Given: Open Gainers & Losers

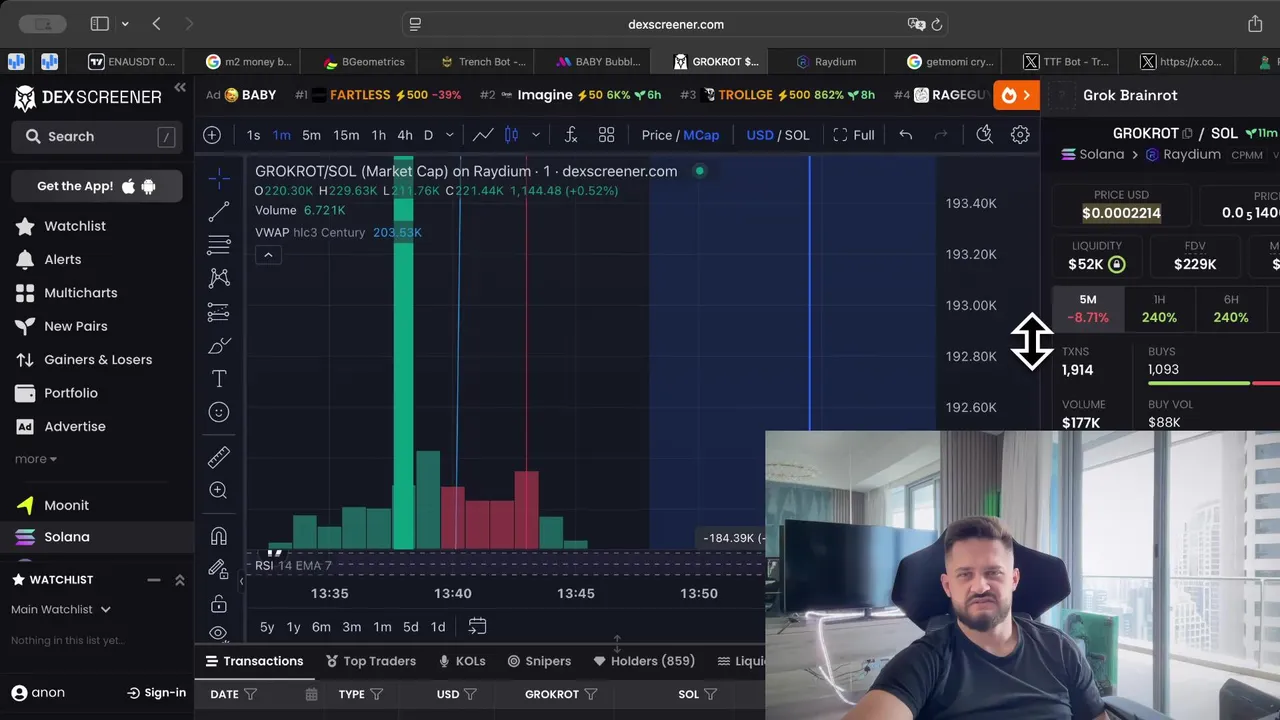Looking at the screenshot, I should point(98,360).
